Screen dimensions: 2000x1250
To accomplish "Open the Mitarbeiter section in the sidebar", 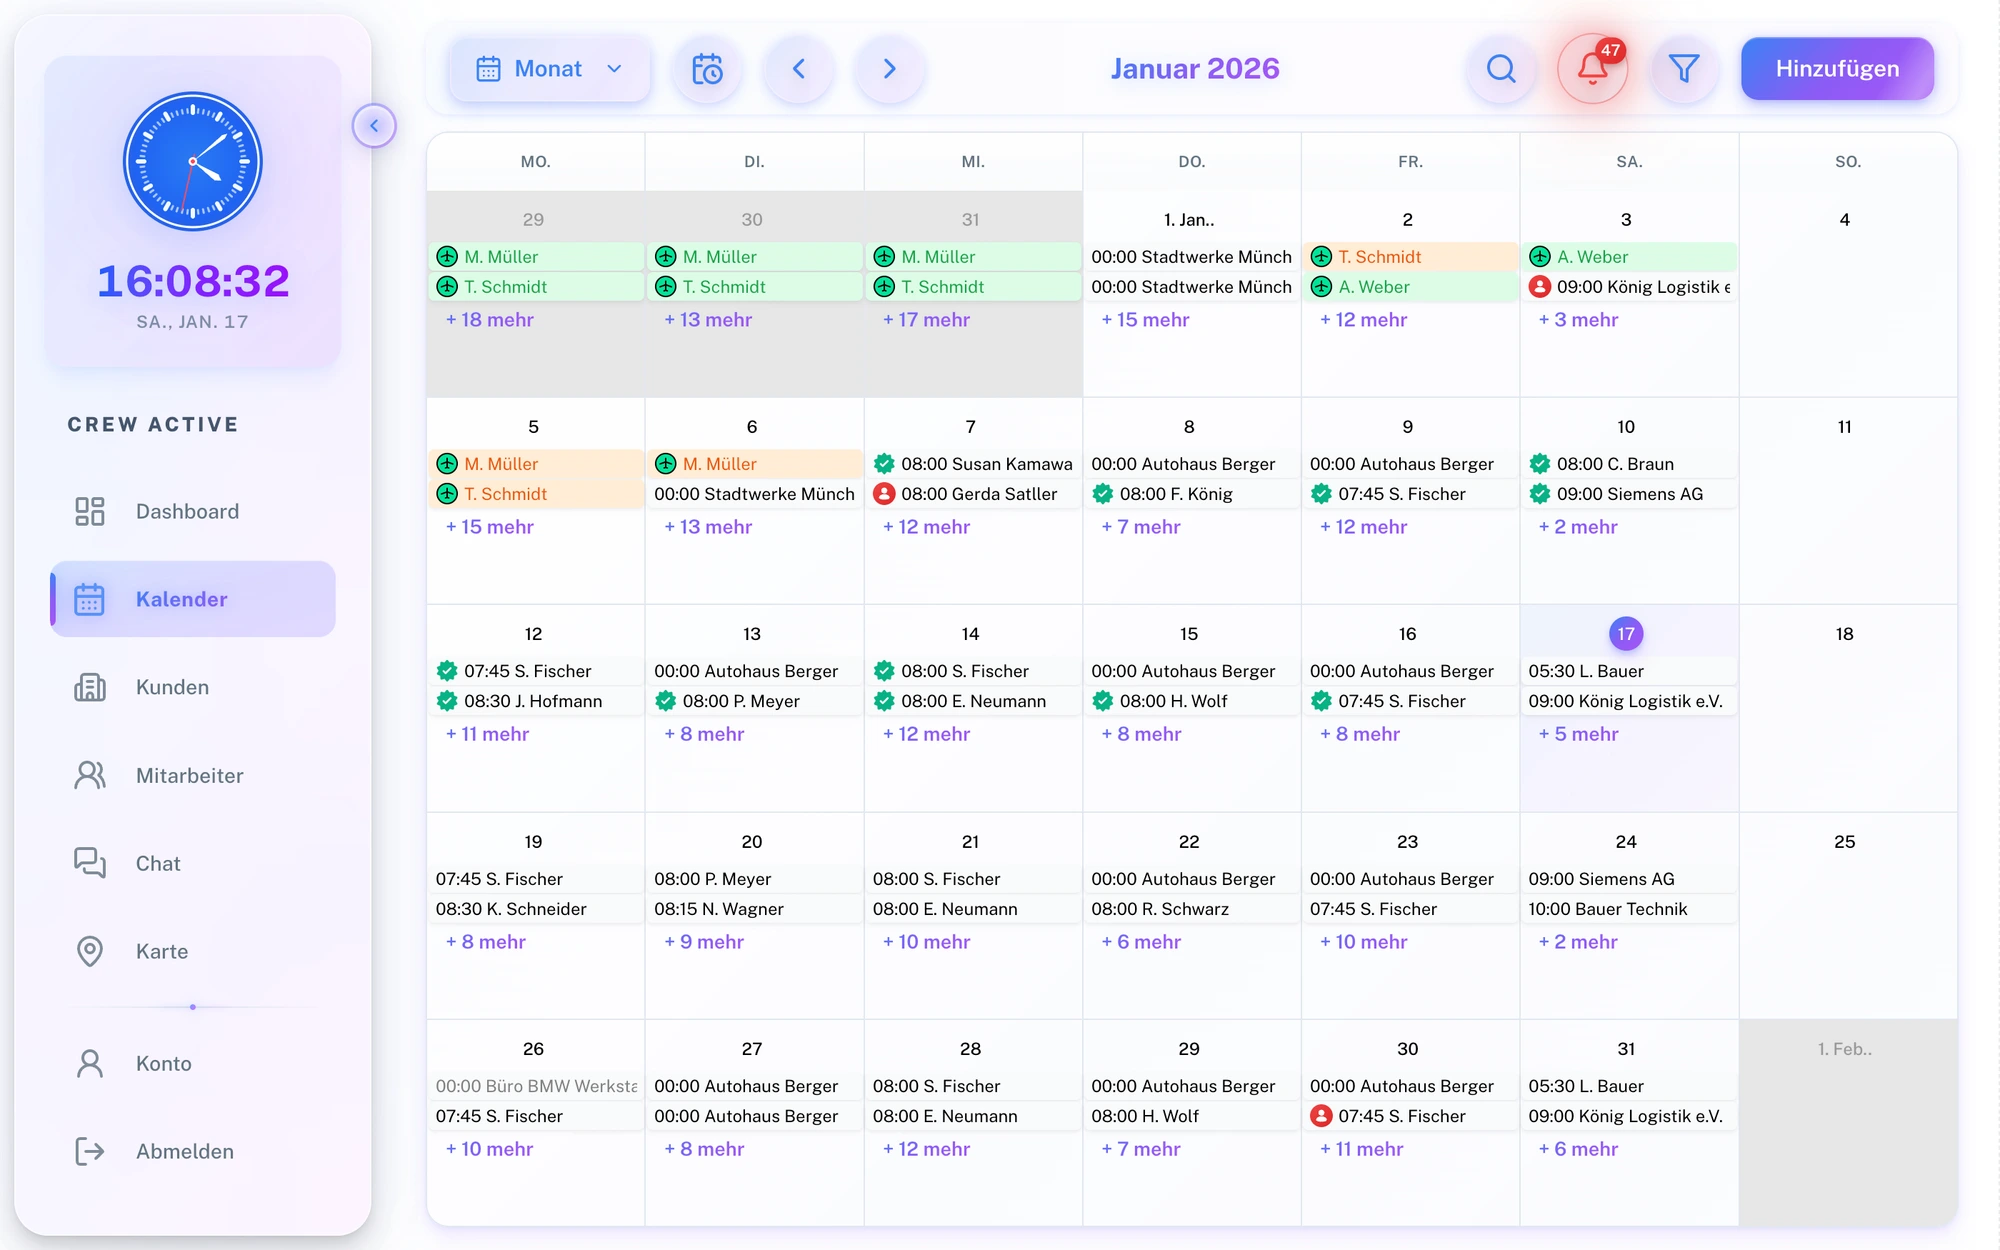I will coord(189,775).
